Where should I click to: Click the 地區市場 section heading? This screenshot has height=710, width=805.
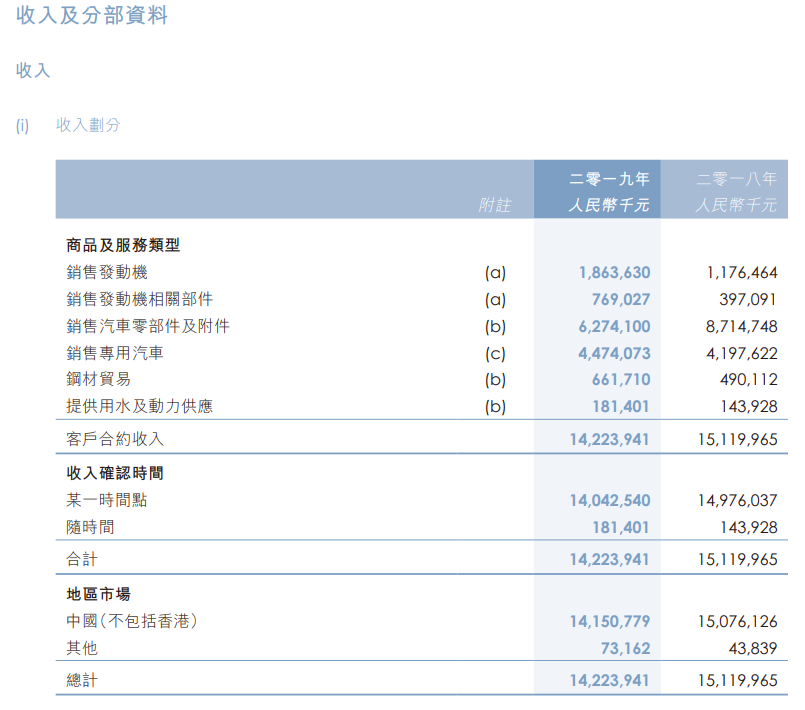point(99,593)
